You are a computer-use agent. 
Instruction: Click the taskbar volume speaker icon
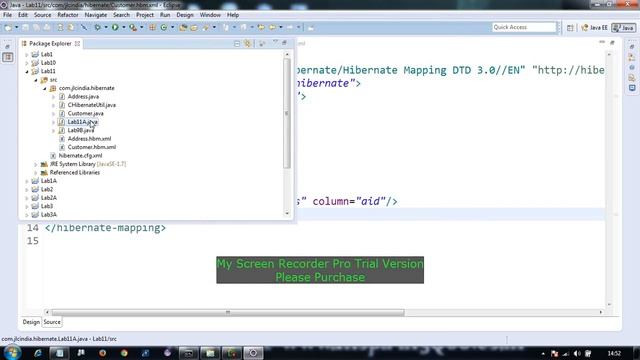(577, 353)
